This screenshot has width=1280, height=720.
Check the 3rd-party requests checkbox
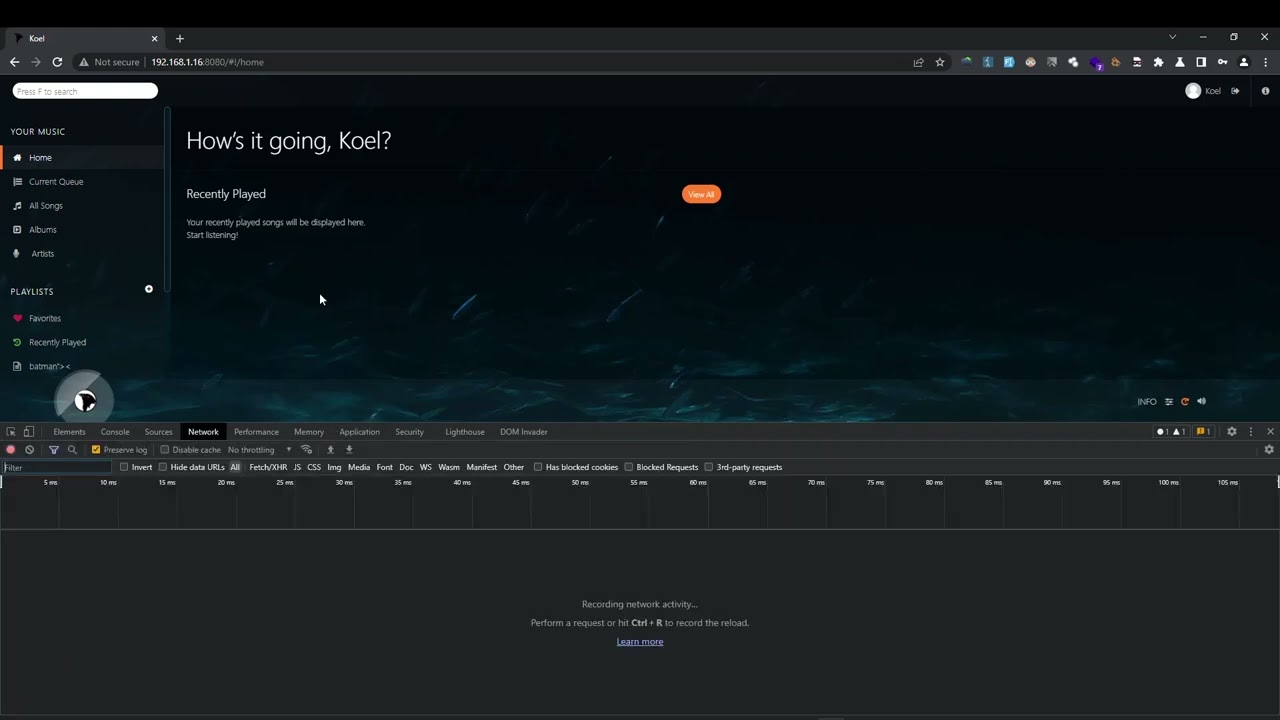(709, 467)
